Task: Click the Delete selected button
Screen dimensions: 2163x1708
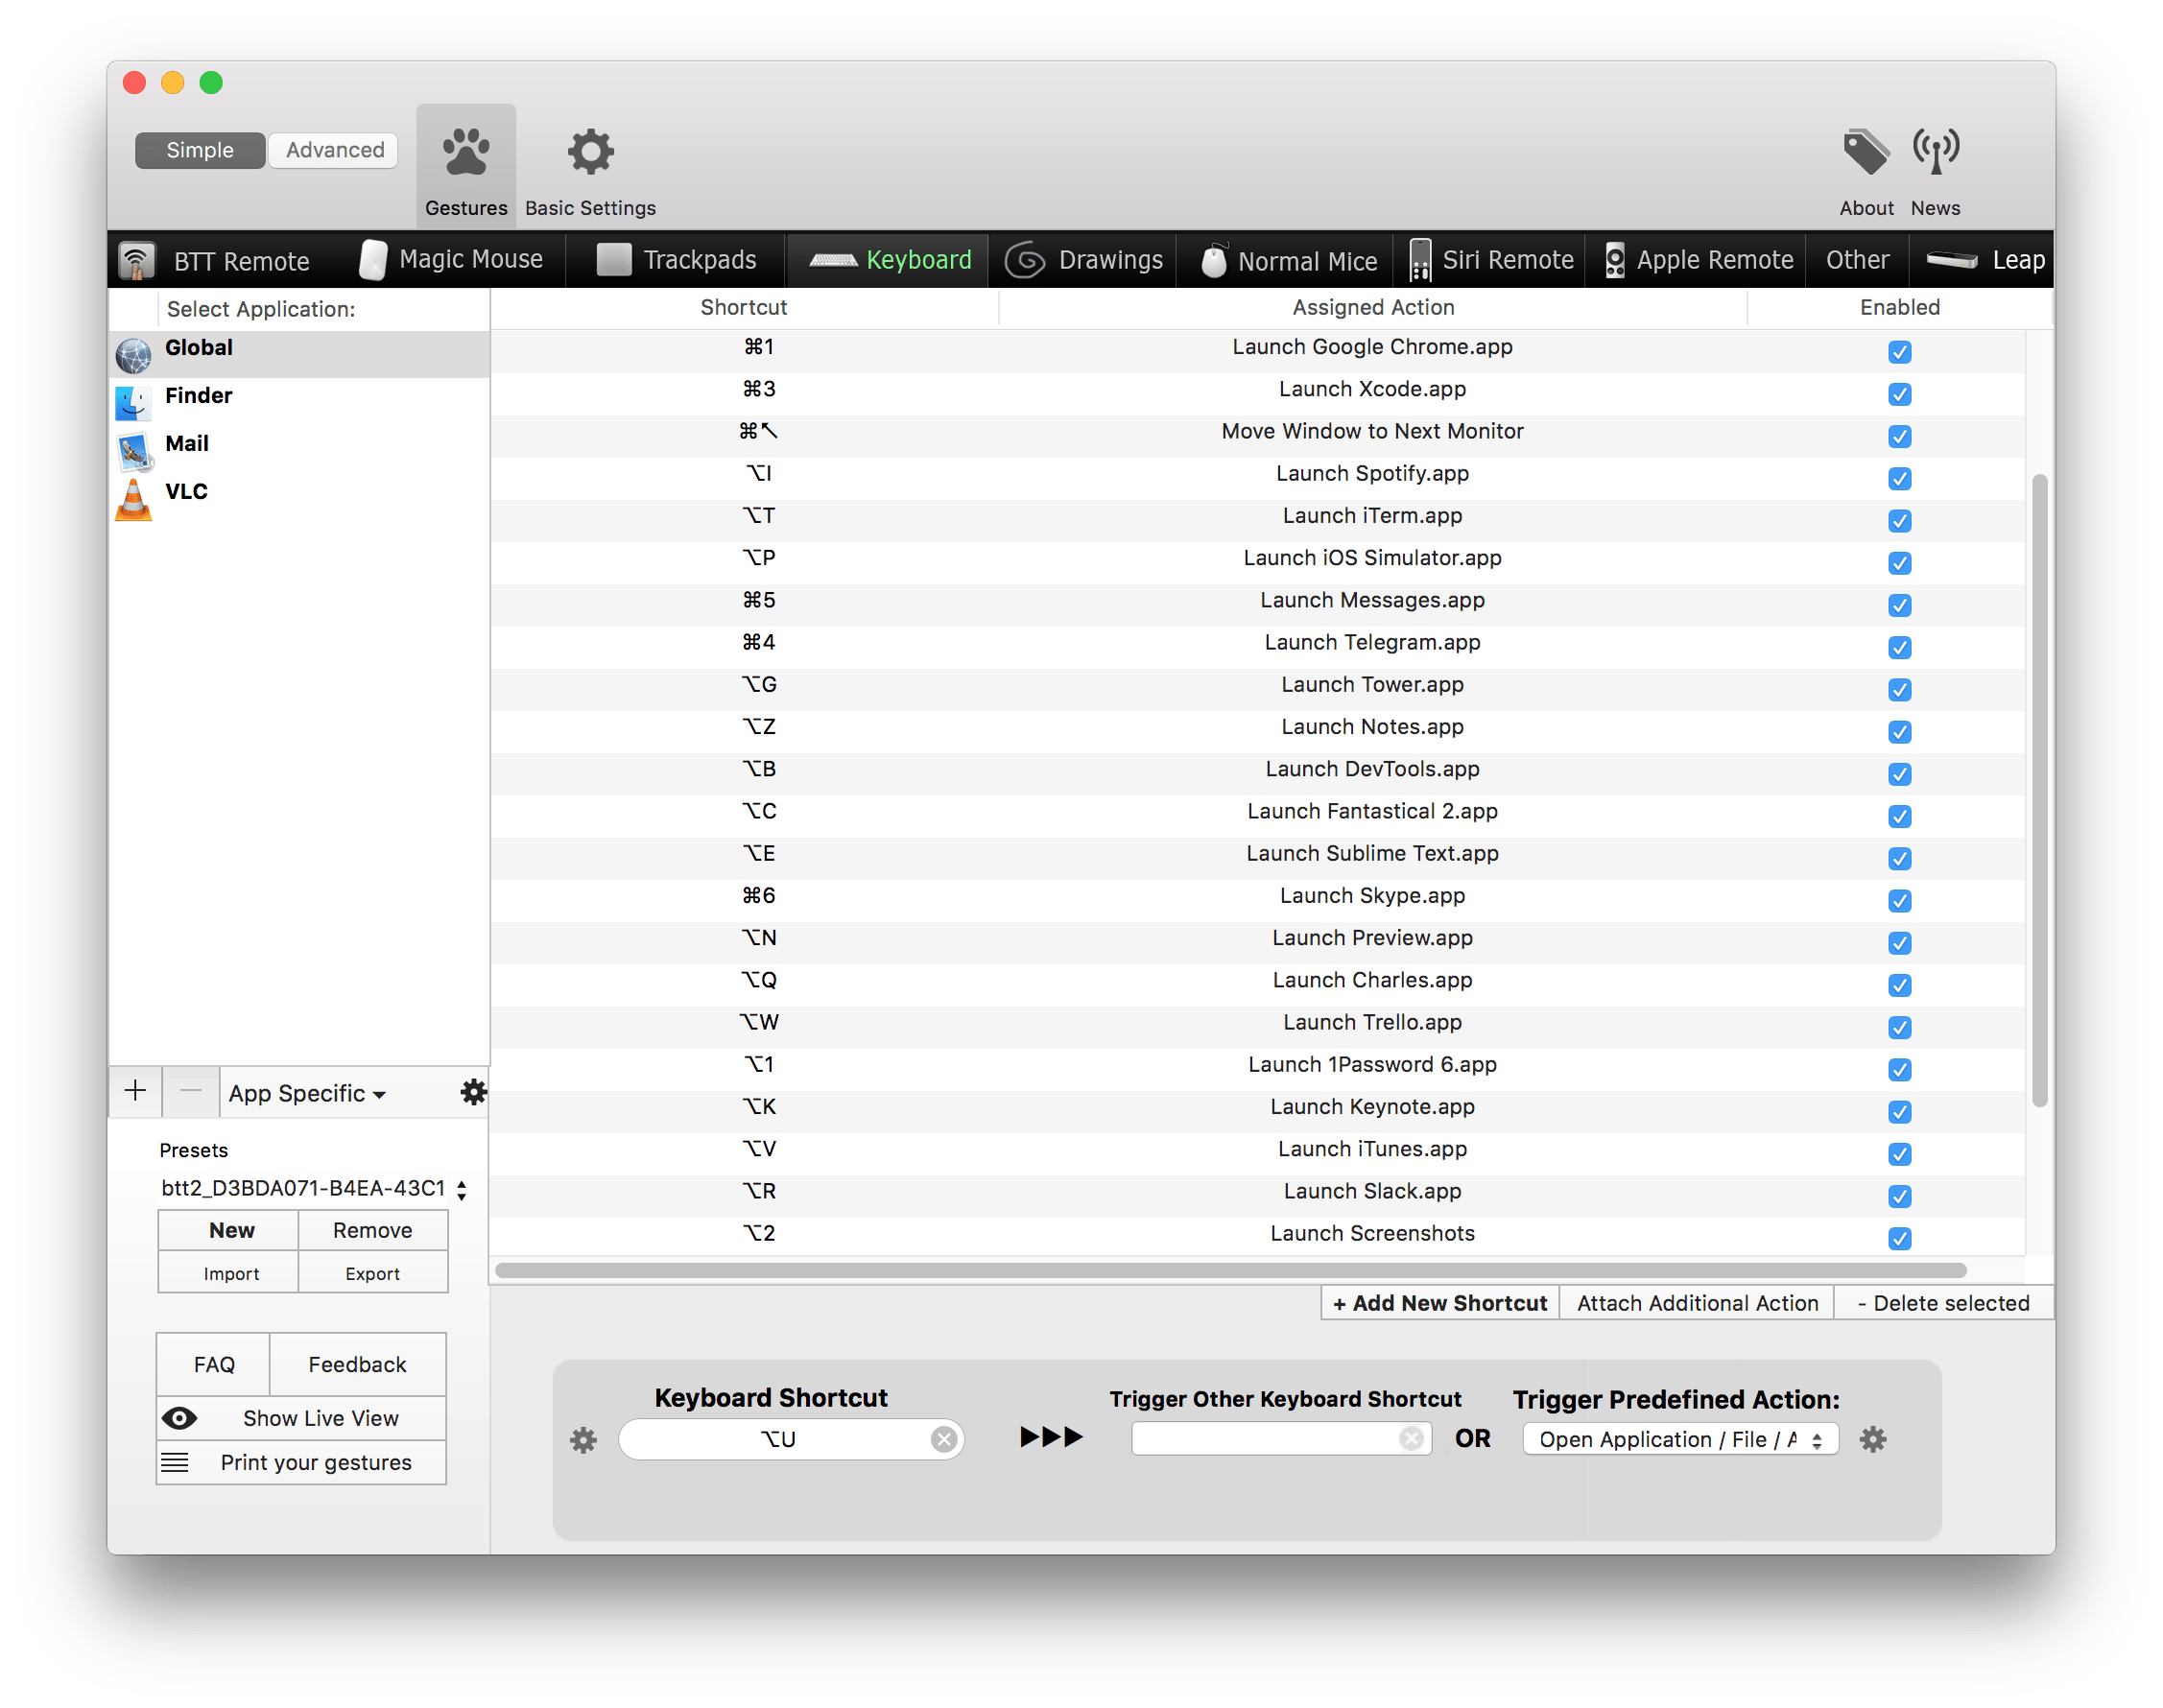Action: (x=1943, y=1303)
